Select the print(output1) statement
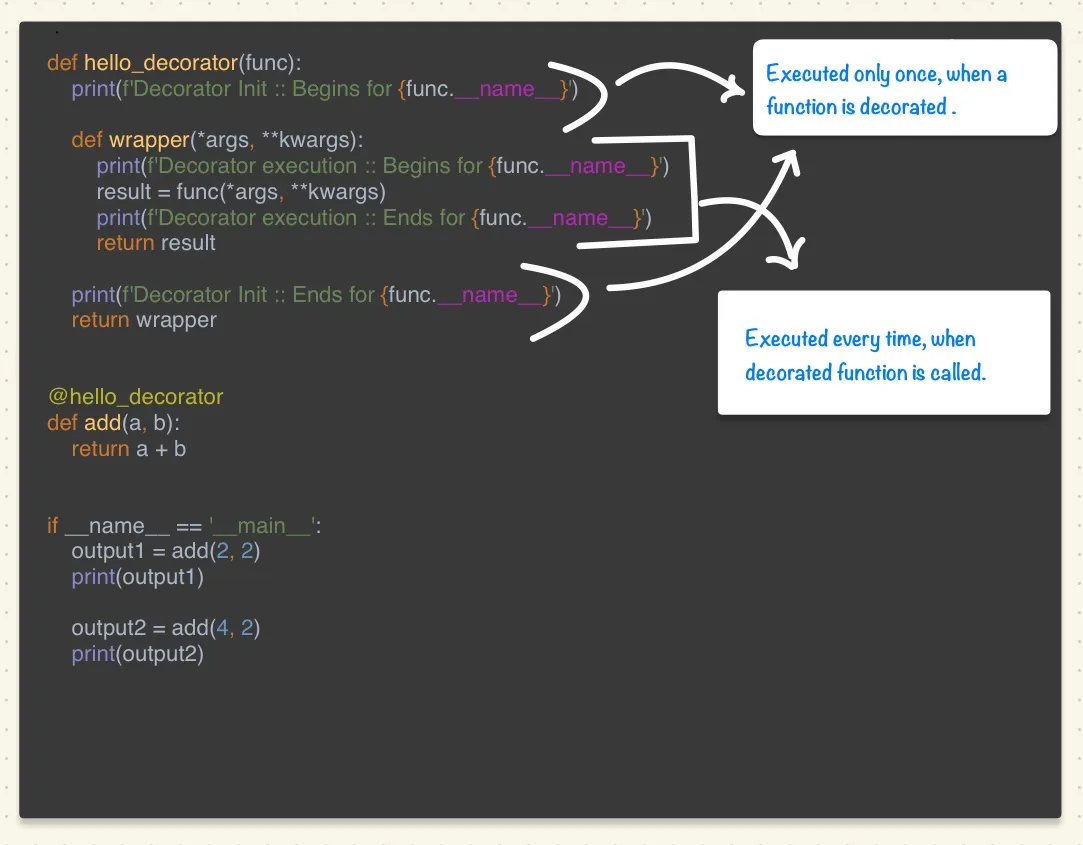The image size is (1083, 845). 137,577
